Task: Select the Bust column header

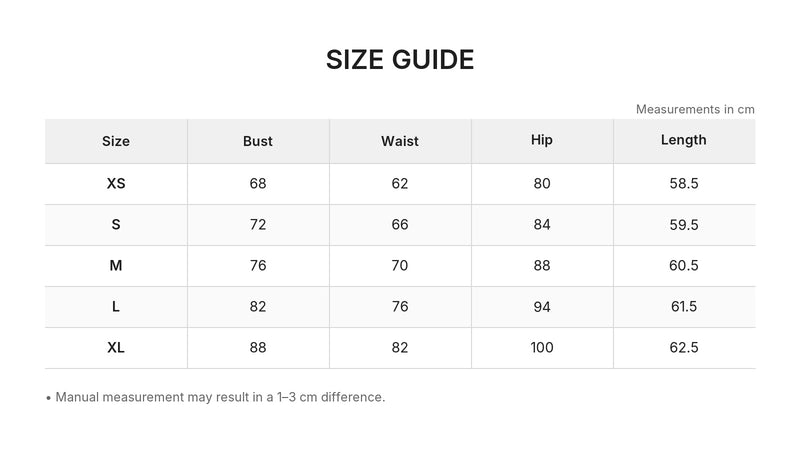Action: point(258,141)
